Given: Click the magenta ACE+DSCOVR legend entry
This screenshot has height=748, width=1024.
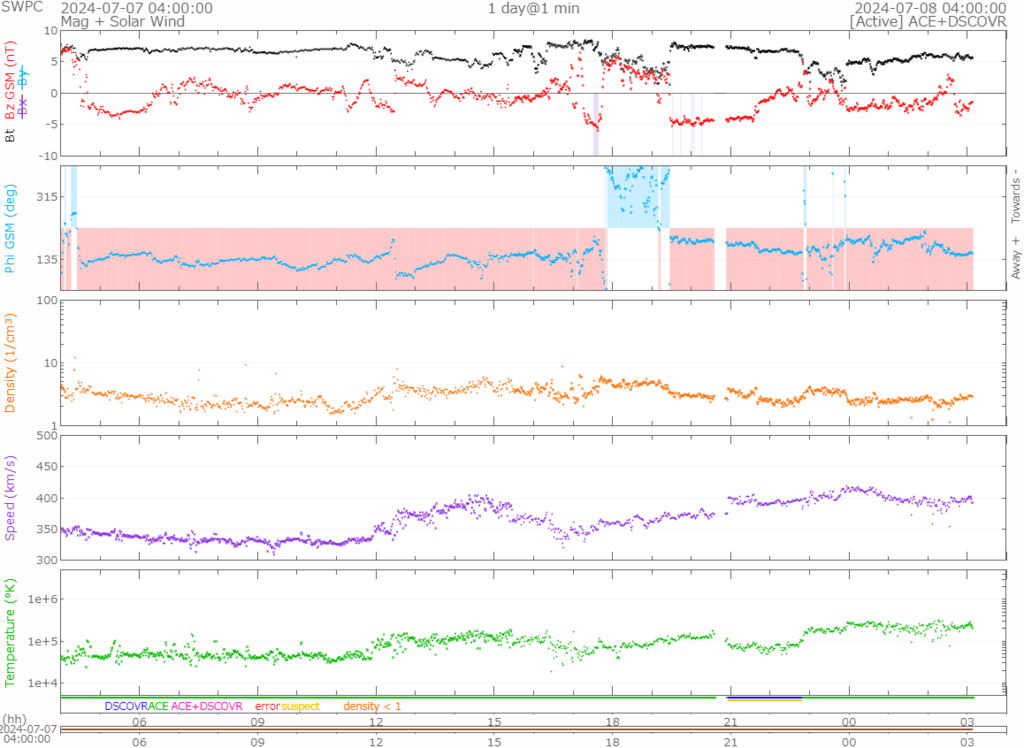Looking at the screenshot, I should point(207,706).
